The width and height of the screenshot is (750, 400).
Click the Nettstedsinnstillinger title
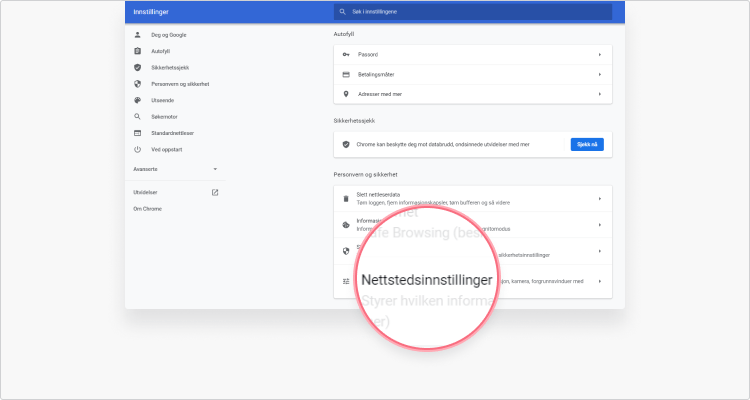point(427,280)
